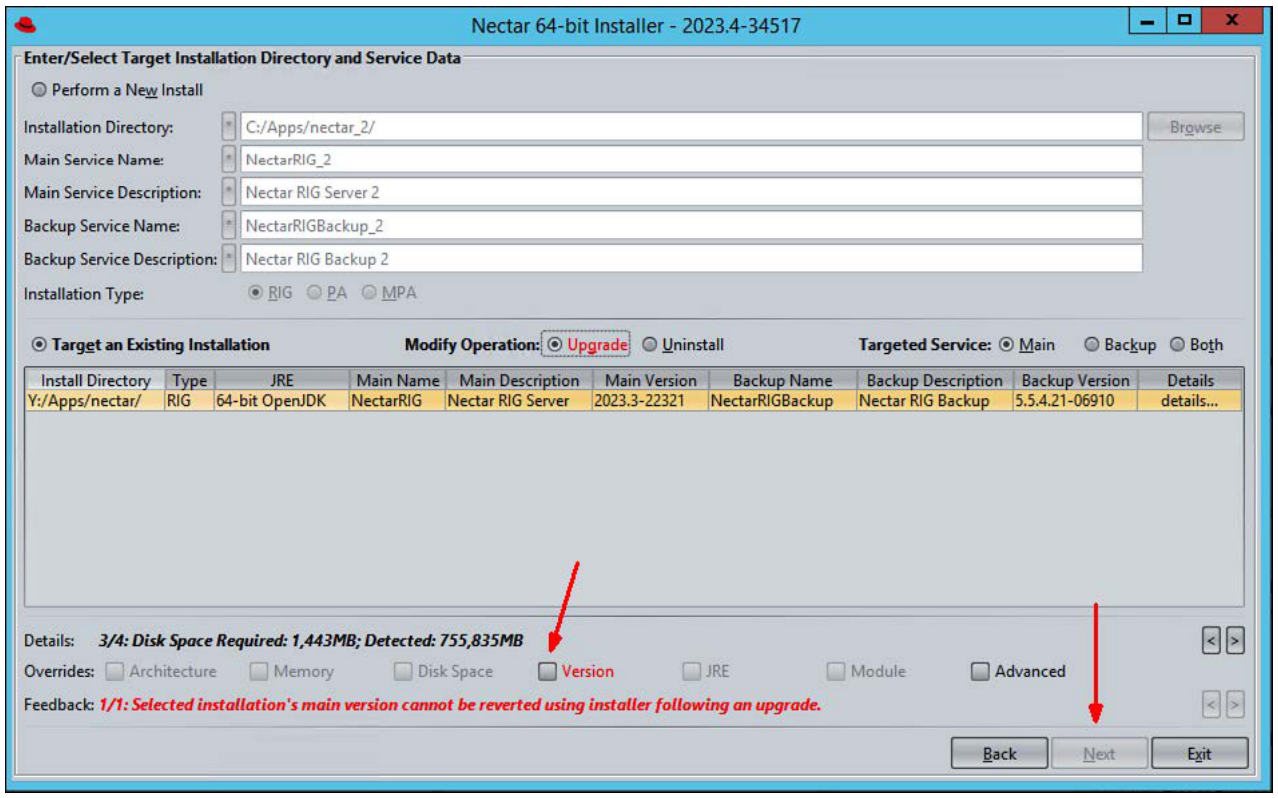Sort by Install Directory column header
1278x798 pixels.
pyautogui.click(x=96, y=380)
